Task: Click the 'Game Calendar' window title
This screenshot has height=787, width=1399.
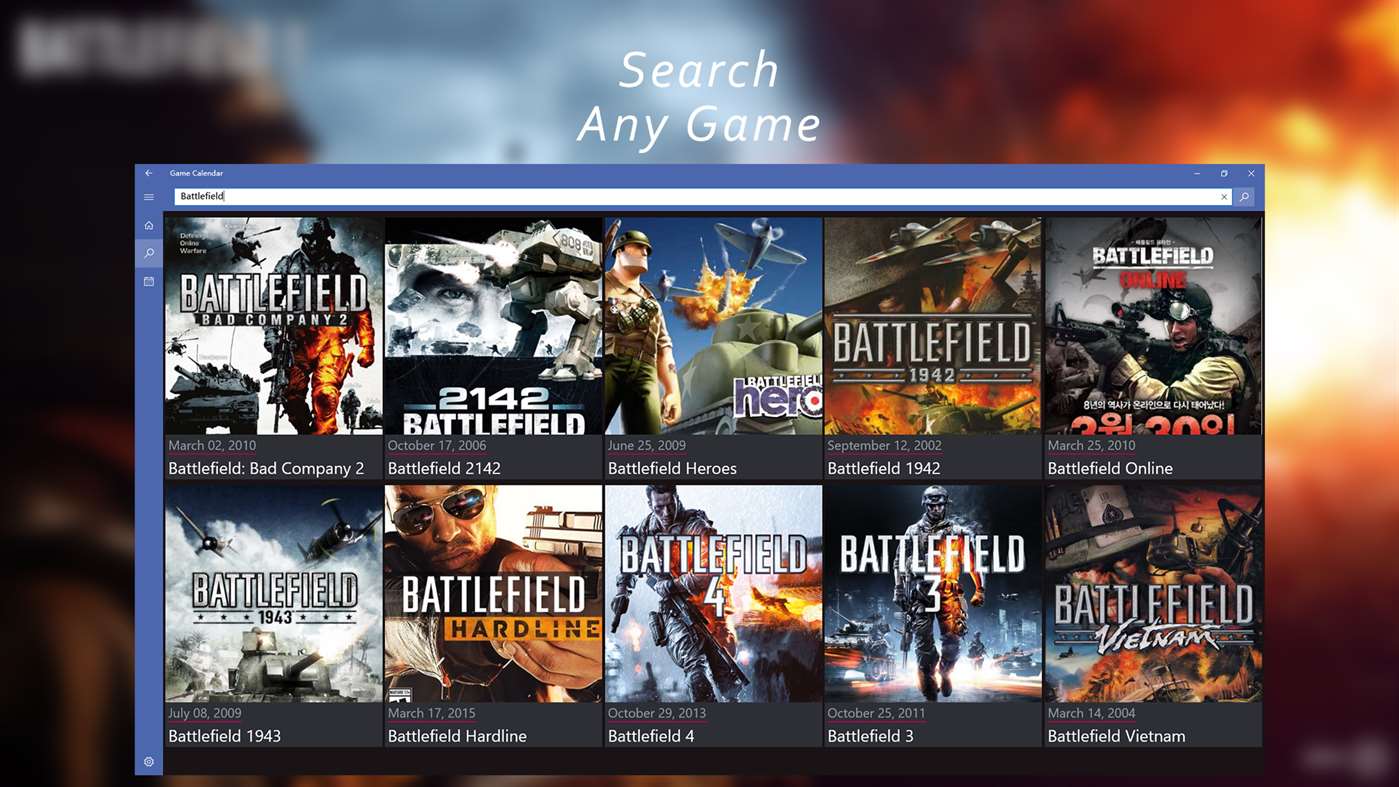Action: [197, 173]
